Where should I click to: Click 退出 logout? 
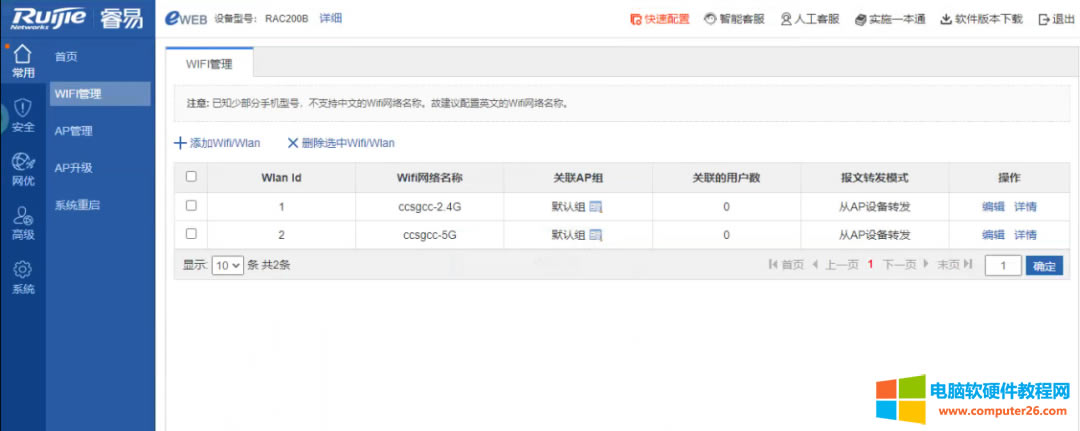tap(1056, 19)
